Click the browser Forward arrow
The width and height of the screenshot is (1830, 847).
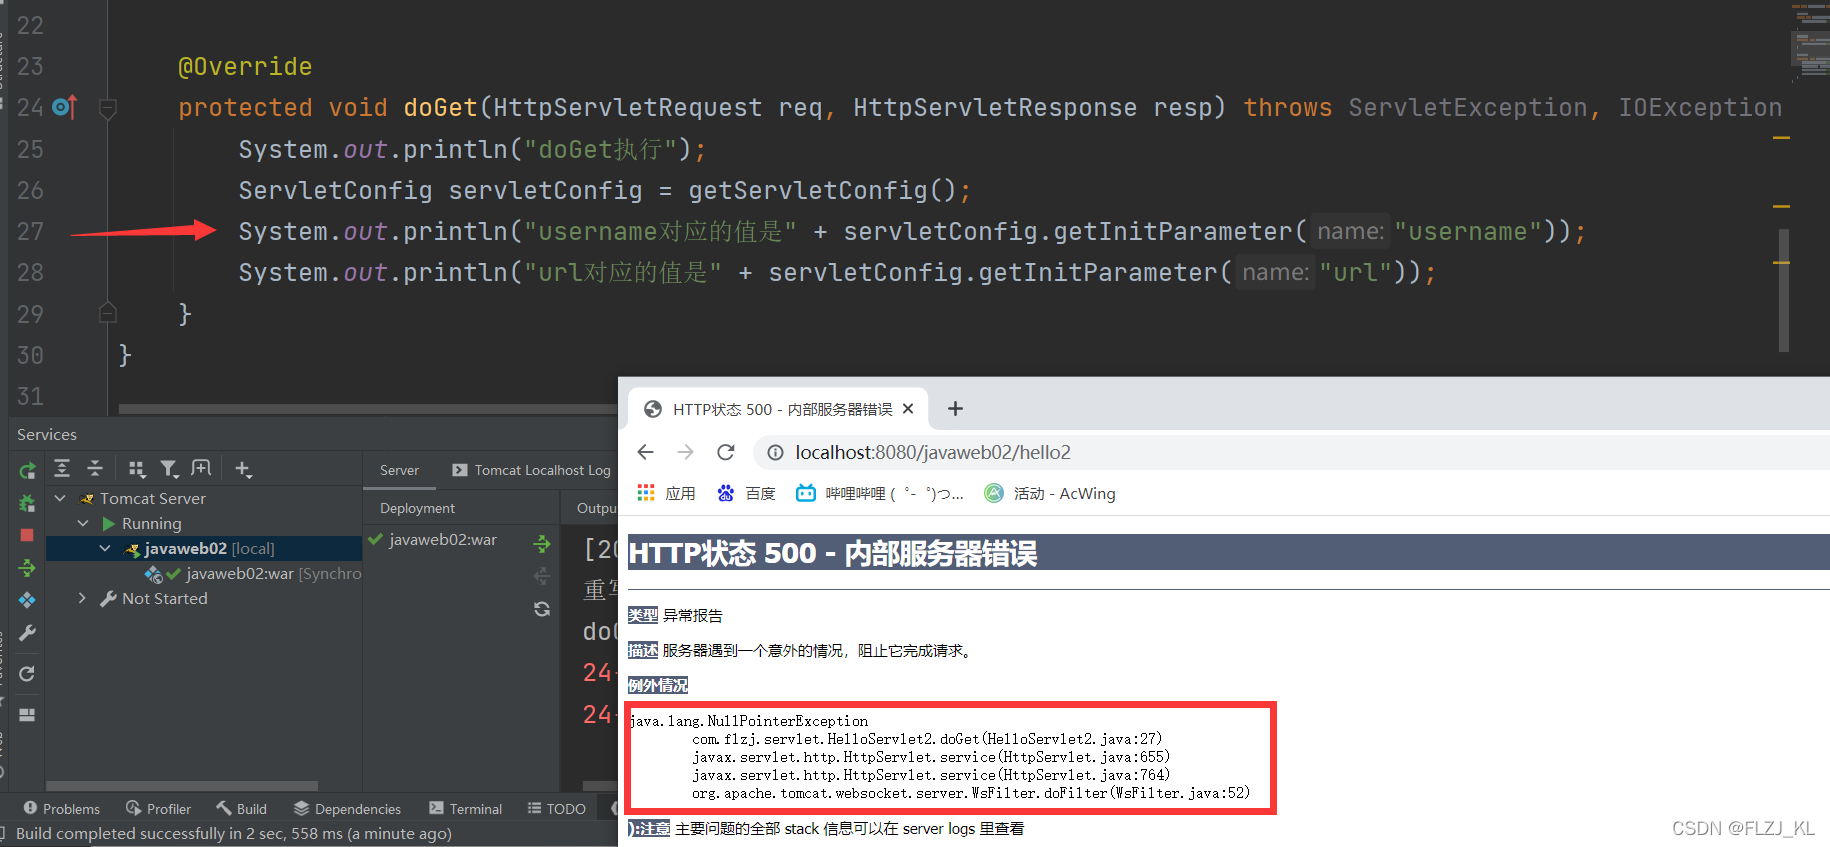(686, 452)
